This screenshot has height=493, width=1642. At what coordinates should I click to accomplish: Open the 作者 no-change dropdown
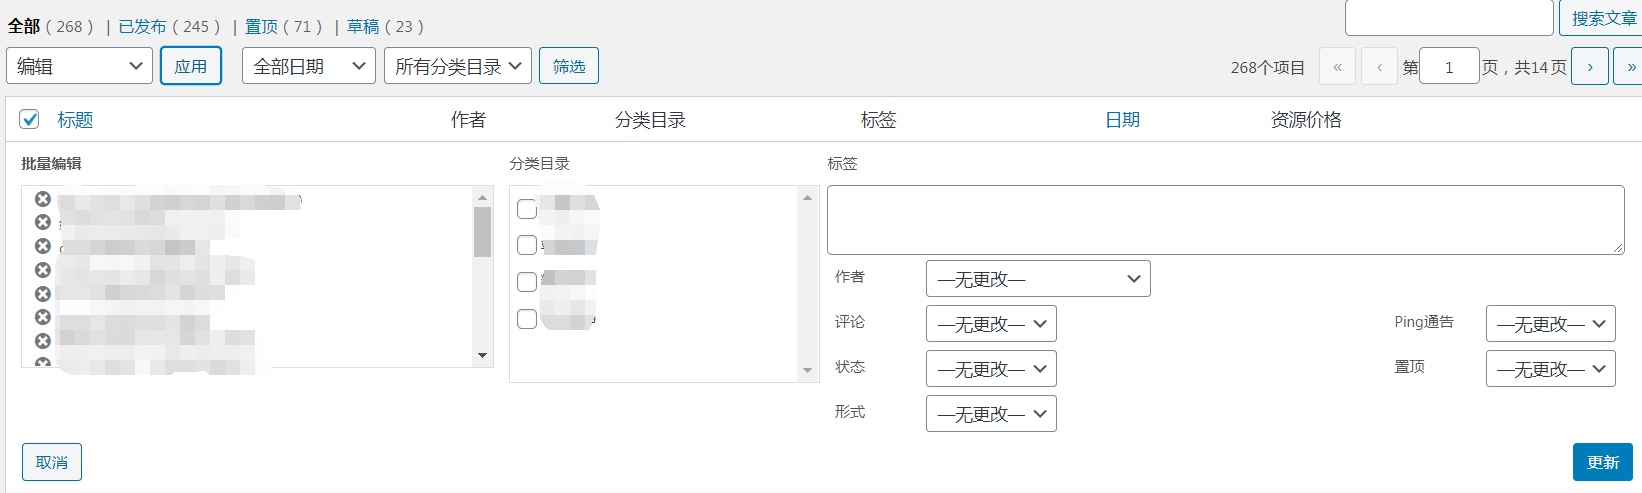click(1038, 279)
